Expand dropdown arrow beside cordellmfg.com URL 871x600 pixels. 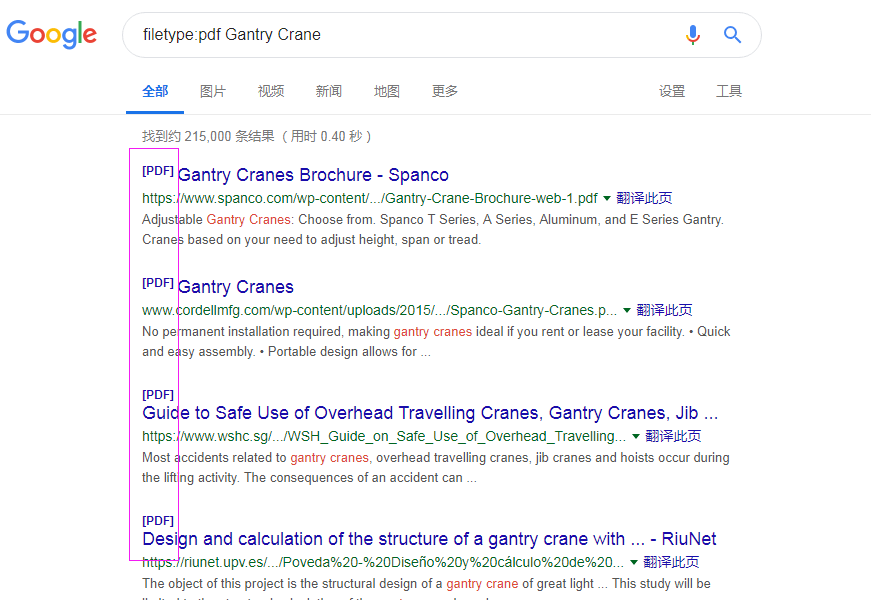coord(627,311)
